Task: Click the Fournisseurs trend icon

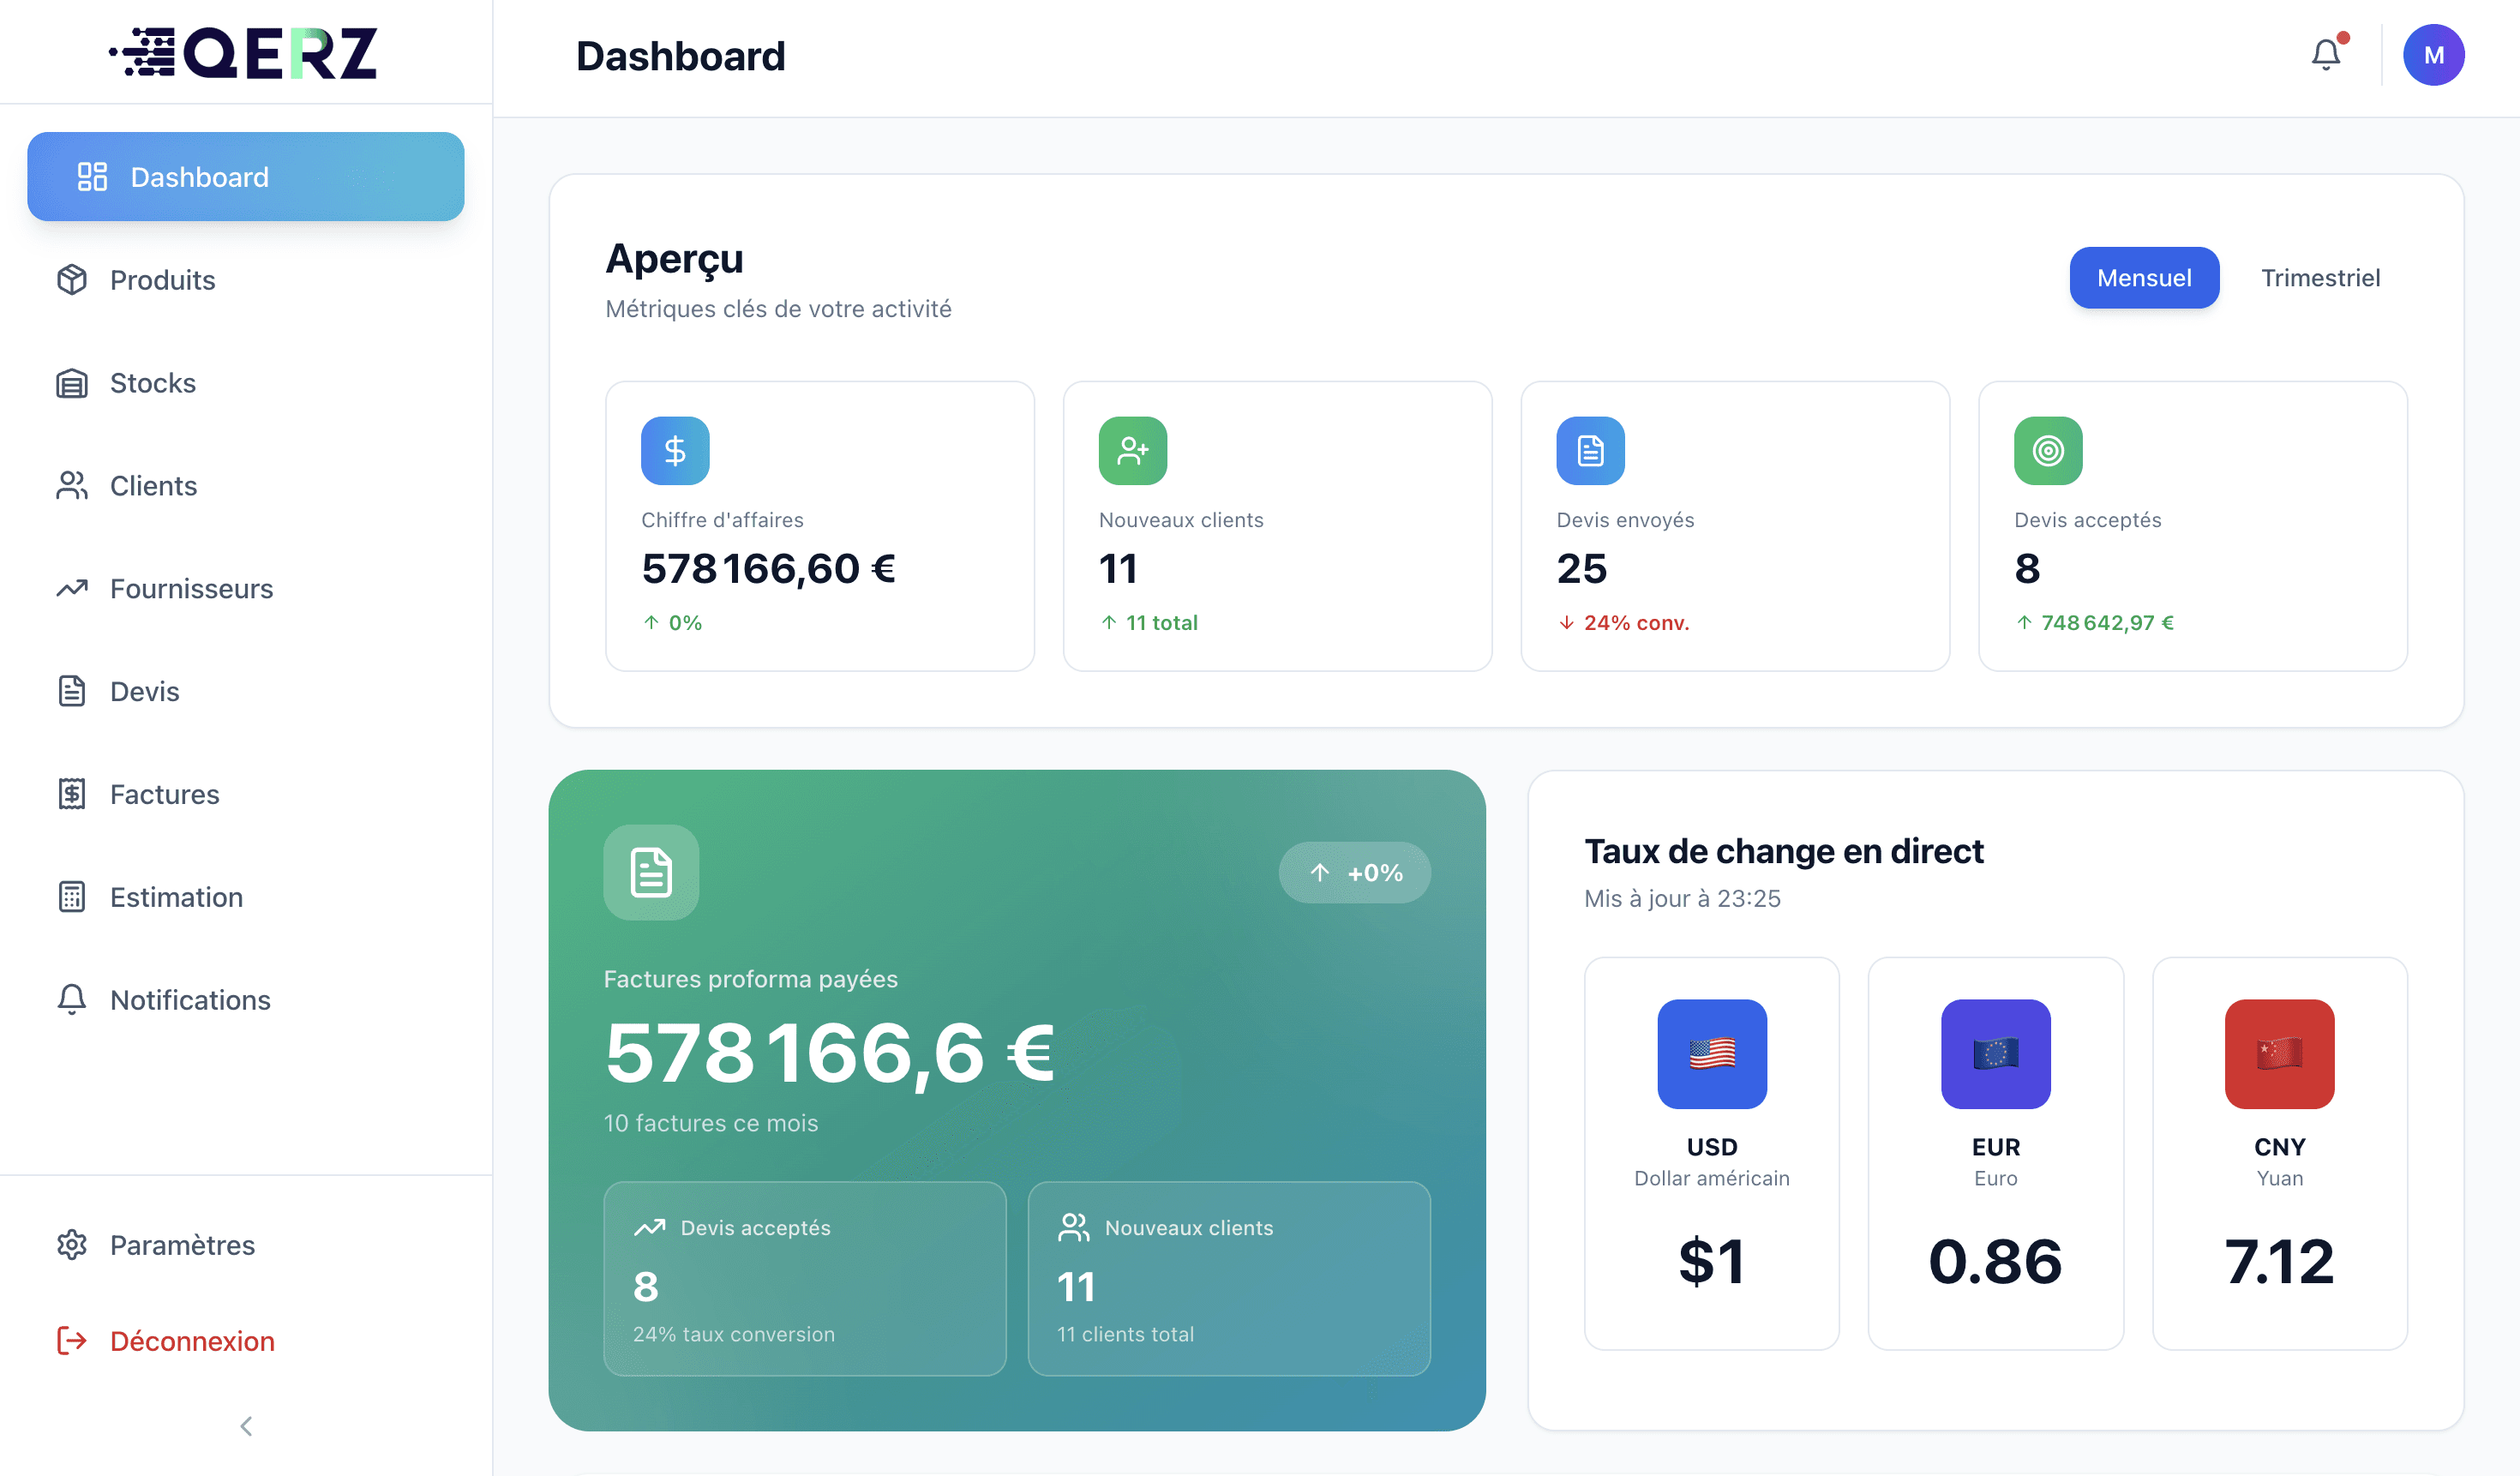Action: point(71,588)
